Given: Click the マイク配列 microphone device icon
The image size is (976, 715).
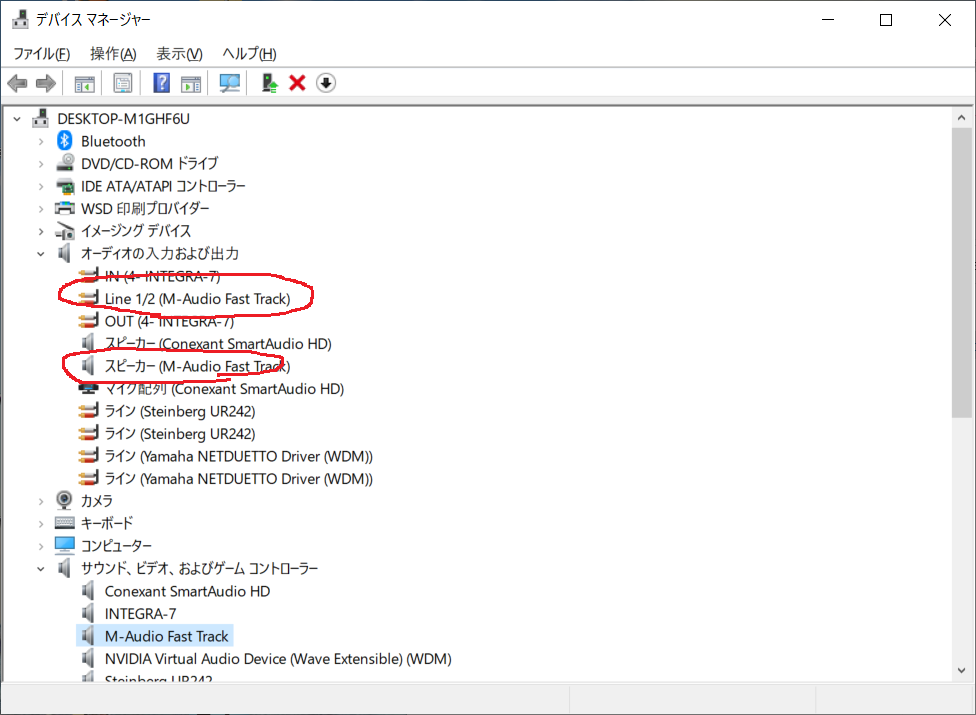Looking at the screenshot, I should coord(88,389).
